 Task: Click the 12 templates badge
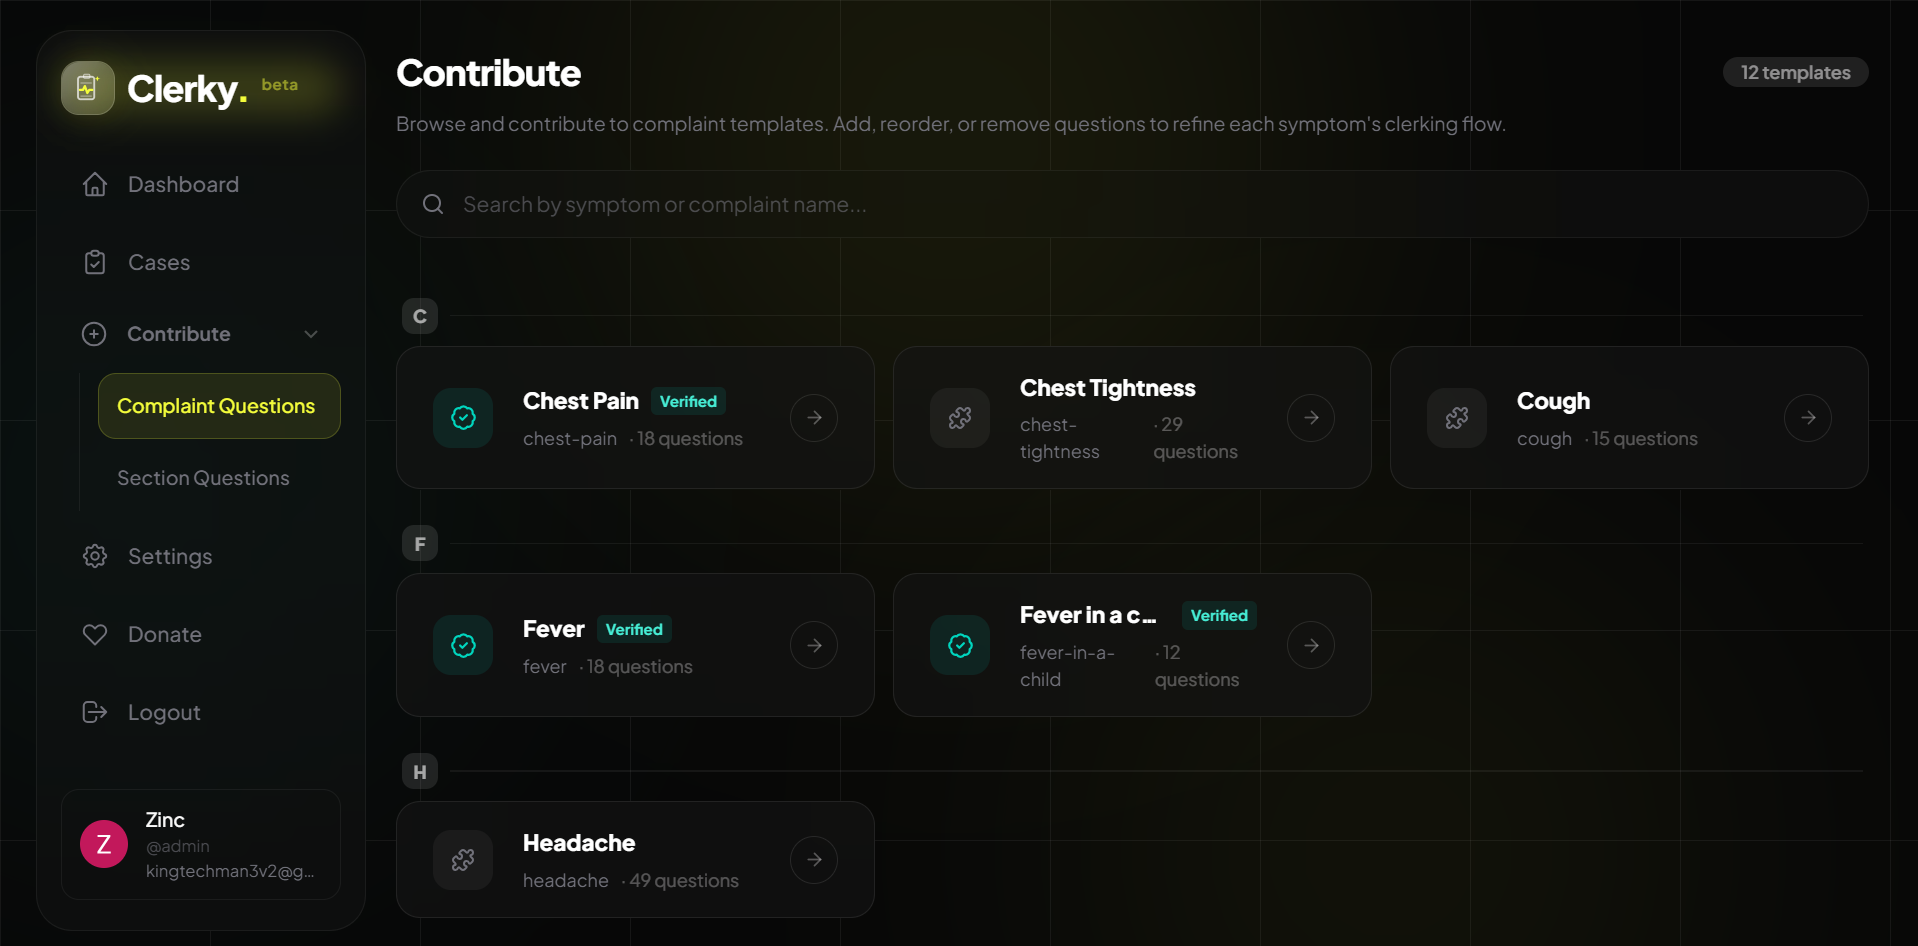1795,72
